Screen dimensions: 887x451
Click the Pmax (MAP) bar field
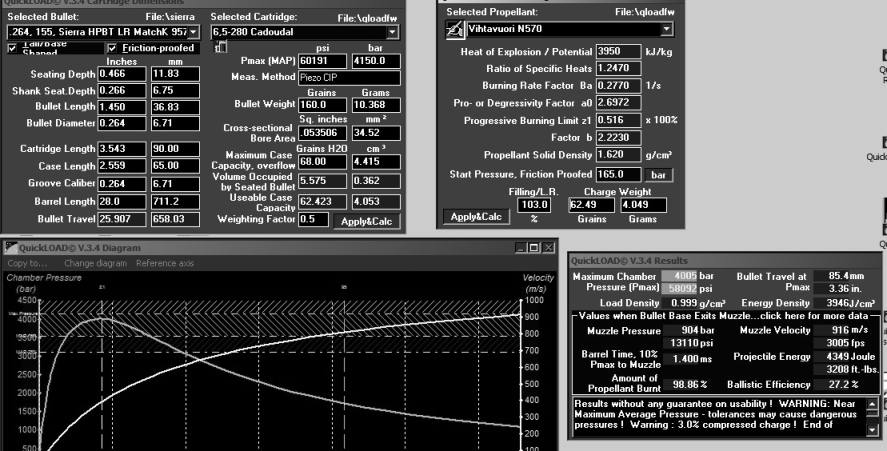376,61
